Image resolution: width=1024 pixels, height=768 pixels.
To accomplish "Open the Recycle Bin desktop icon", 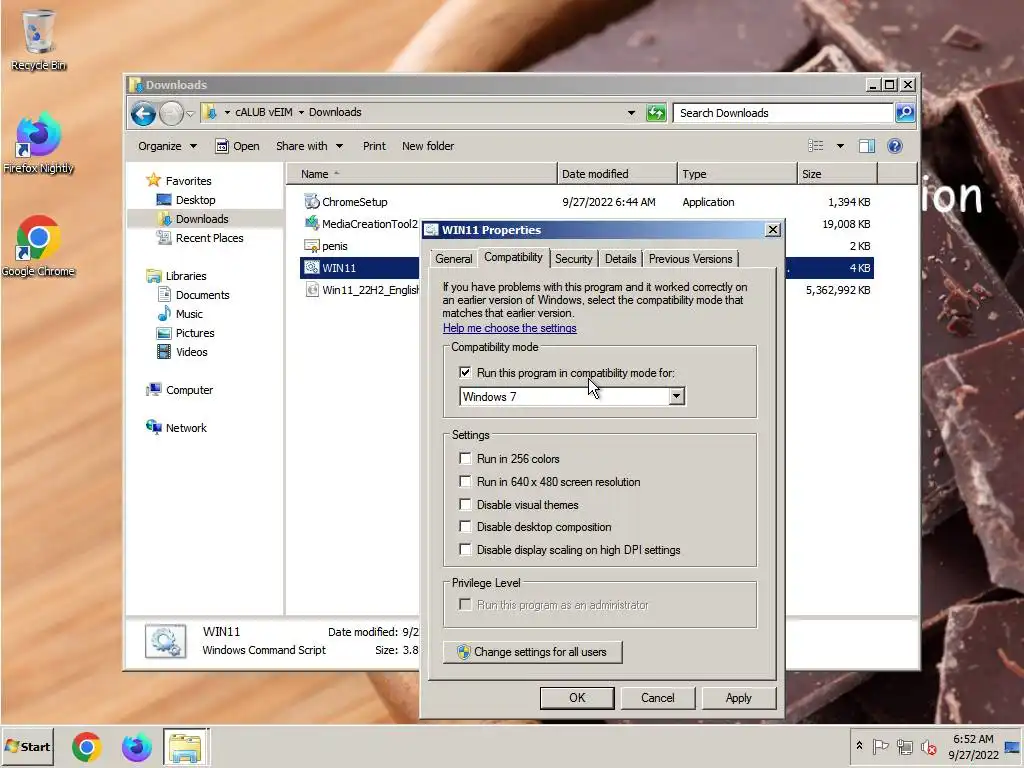I will pyautogui.click(x=39, y=39).
